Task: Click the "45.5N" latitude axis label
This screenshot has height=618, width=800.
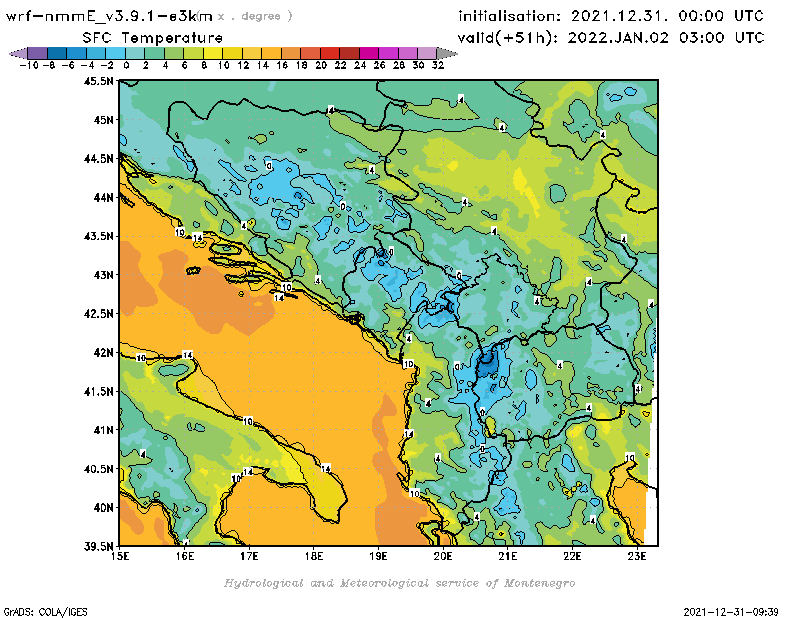Action: (x=98, y=81)
